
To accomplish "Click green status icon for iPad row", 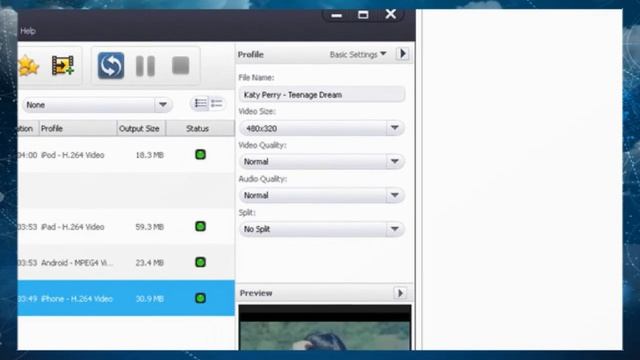I will pos(200,227).
